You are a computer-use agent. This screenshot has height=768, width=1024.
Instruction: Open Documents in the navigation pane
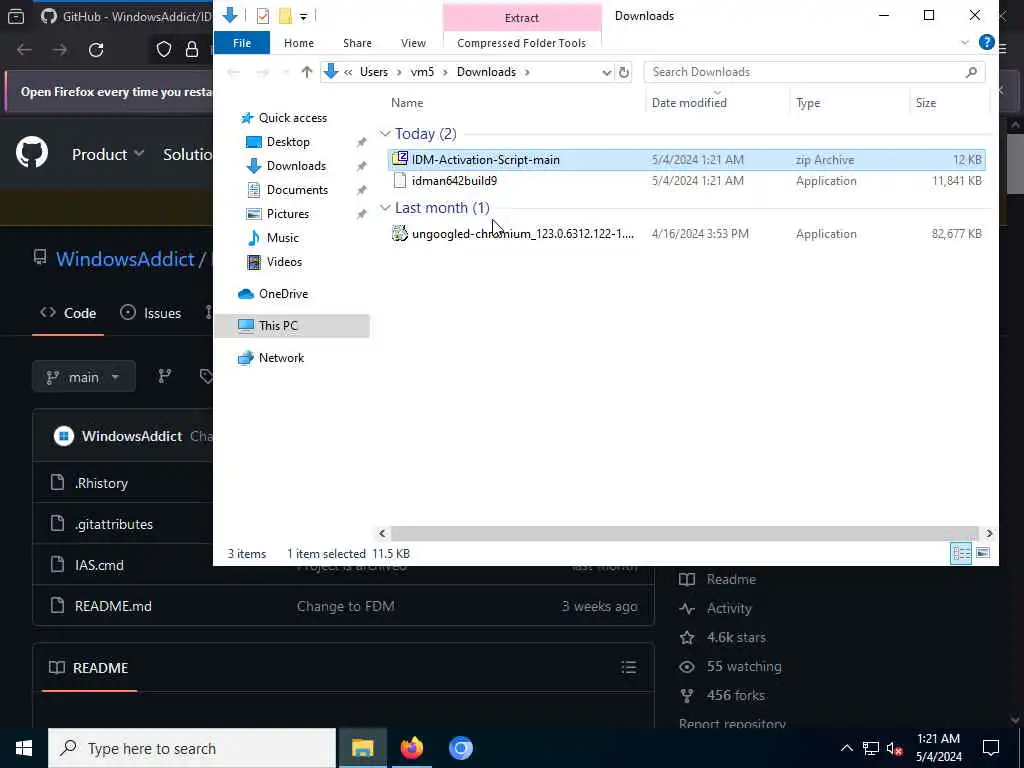(x=297, y=190)
